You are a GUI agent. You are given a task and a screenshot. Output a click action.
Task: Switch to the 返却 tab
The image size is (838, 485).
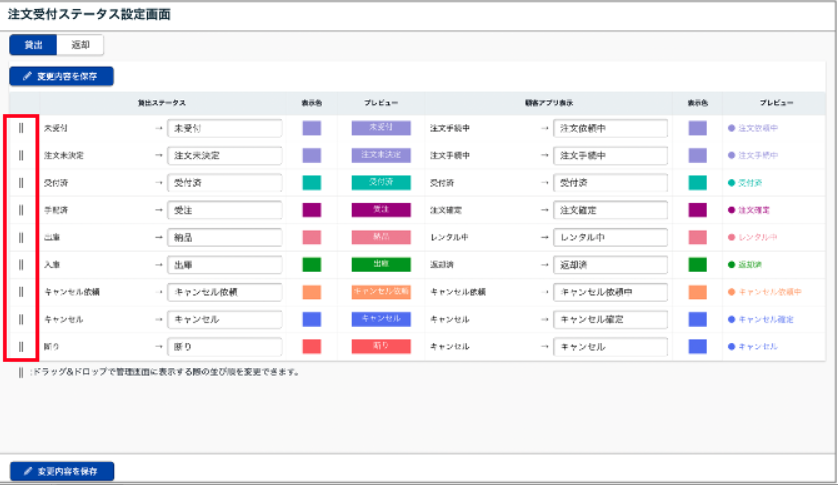click(80, 45)
